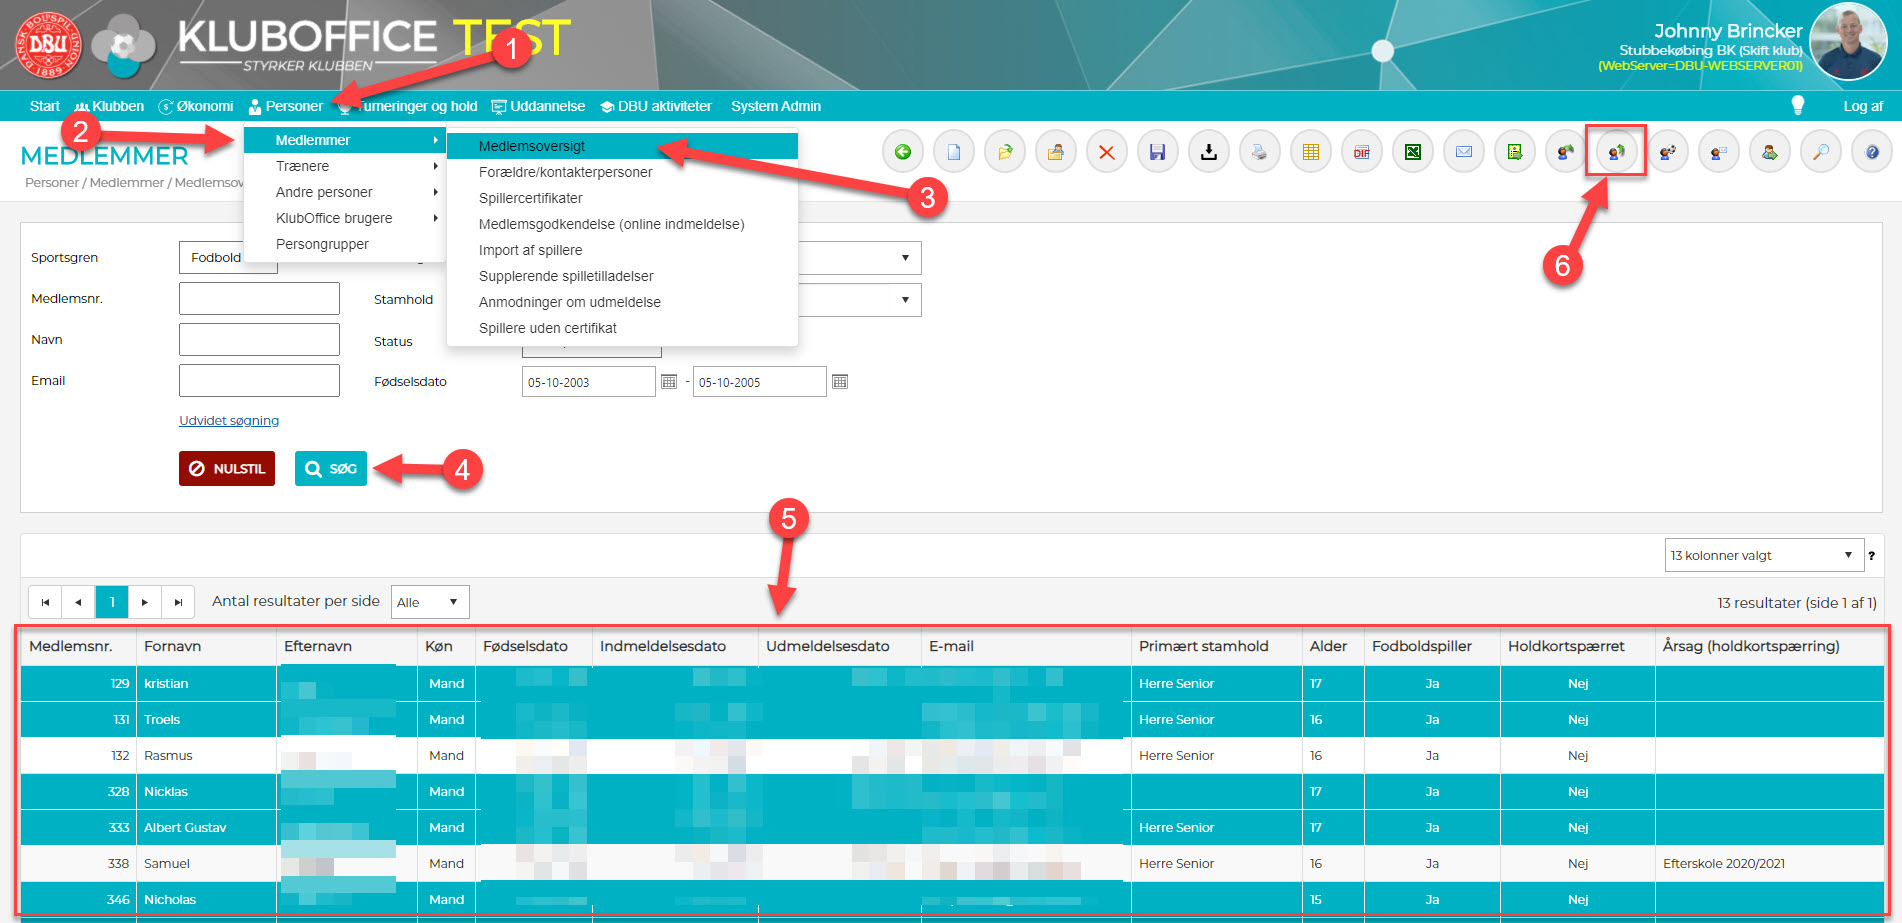Click the red X delete toolbar icon
Screen dimensions: 1902x923
(x=1107, y=152)
